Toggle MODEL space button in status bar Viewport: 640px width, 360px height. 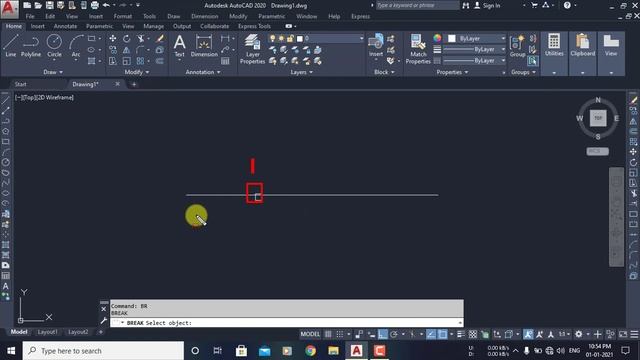pyautogui.click(x=310, y=334)
